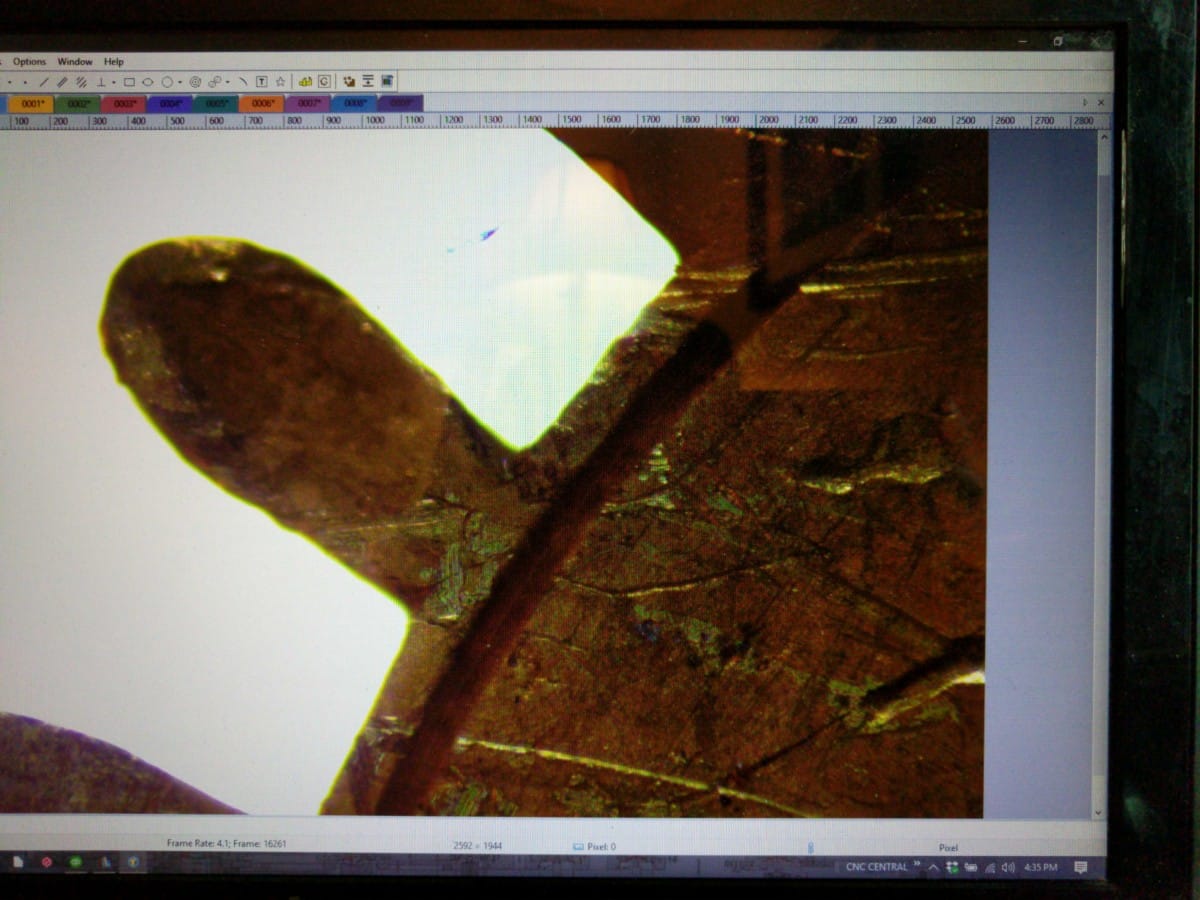This screenshot has width=1200, height=900.
Task: Select the perpendicular line tool
Action: 100,82
